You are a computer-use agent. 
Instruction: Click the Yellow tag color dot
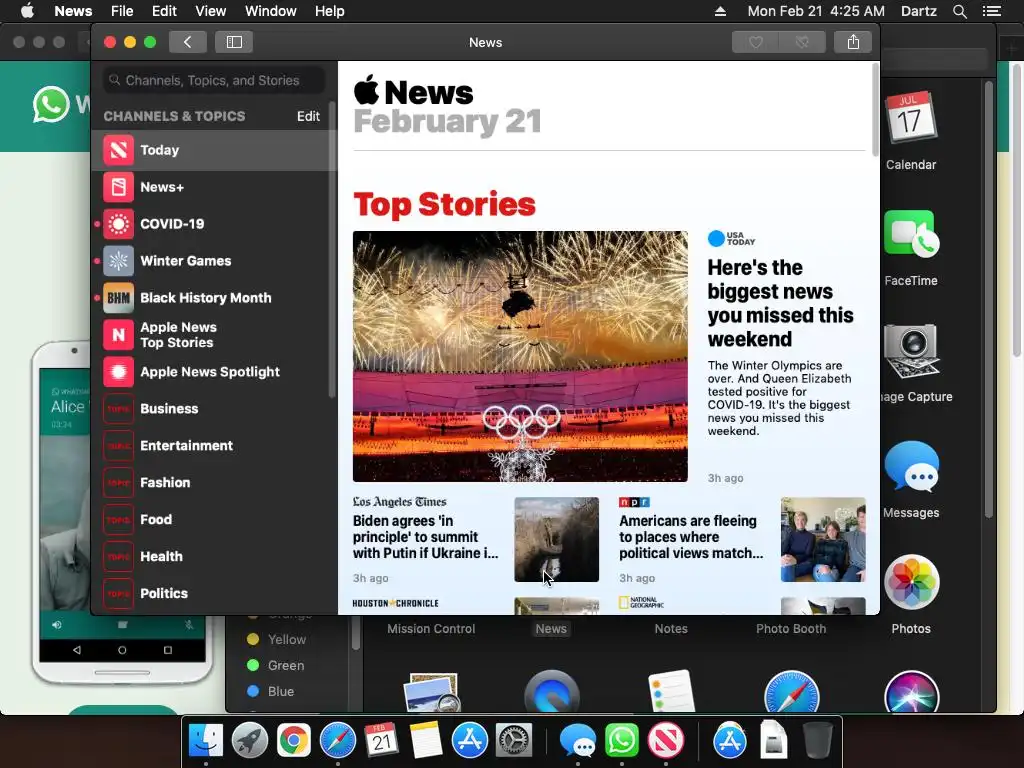253,639
